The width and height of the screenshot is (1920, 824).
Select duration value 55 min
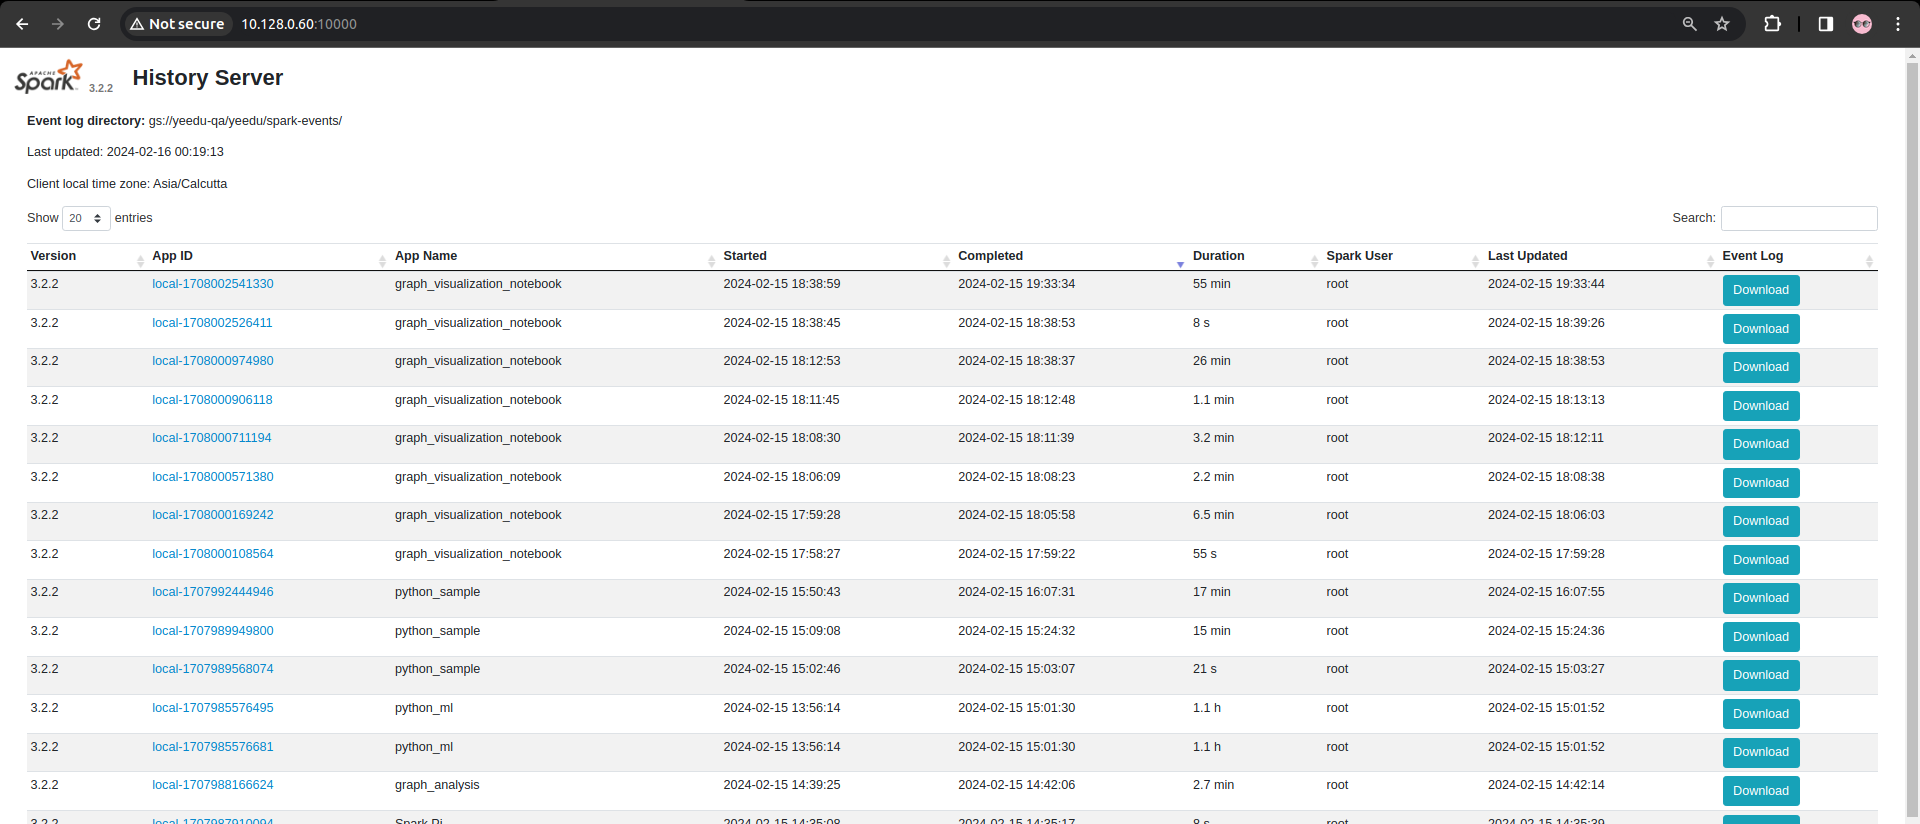click(1212, 284)
